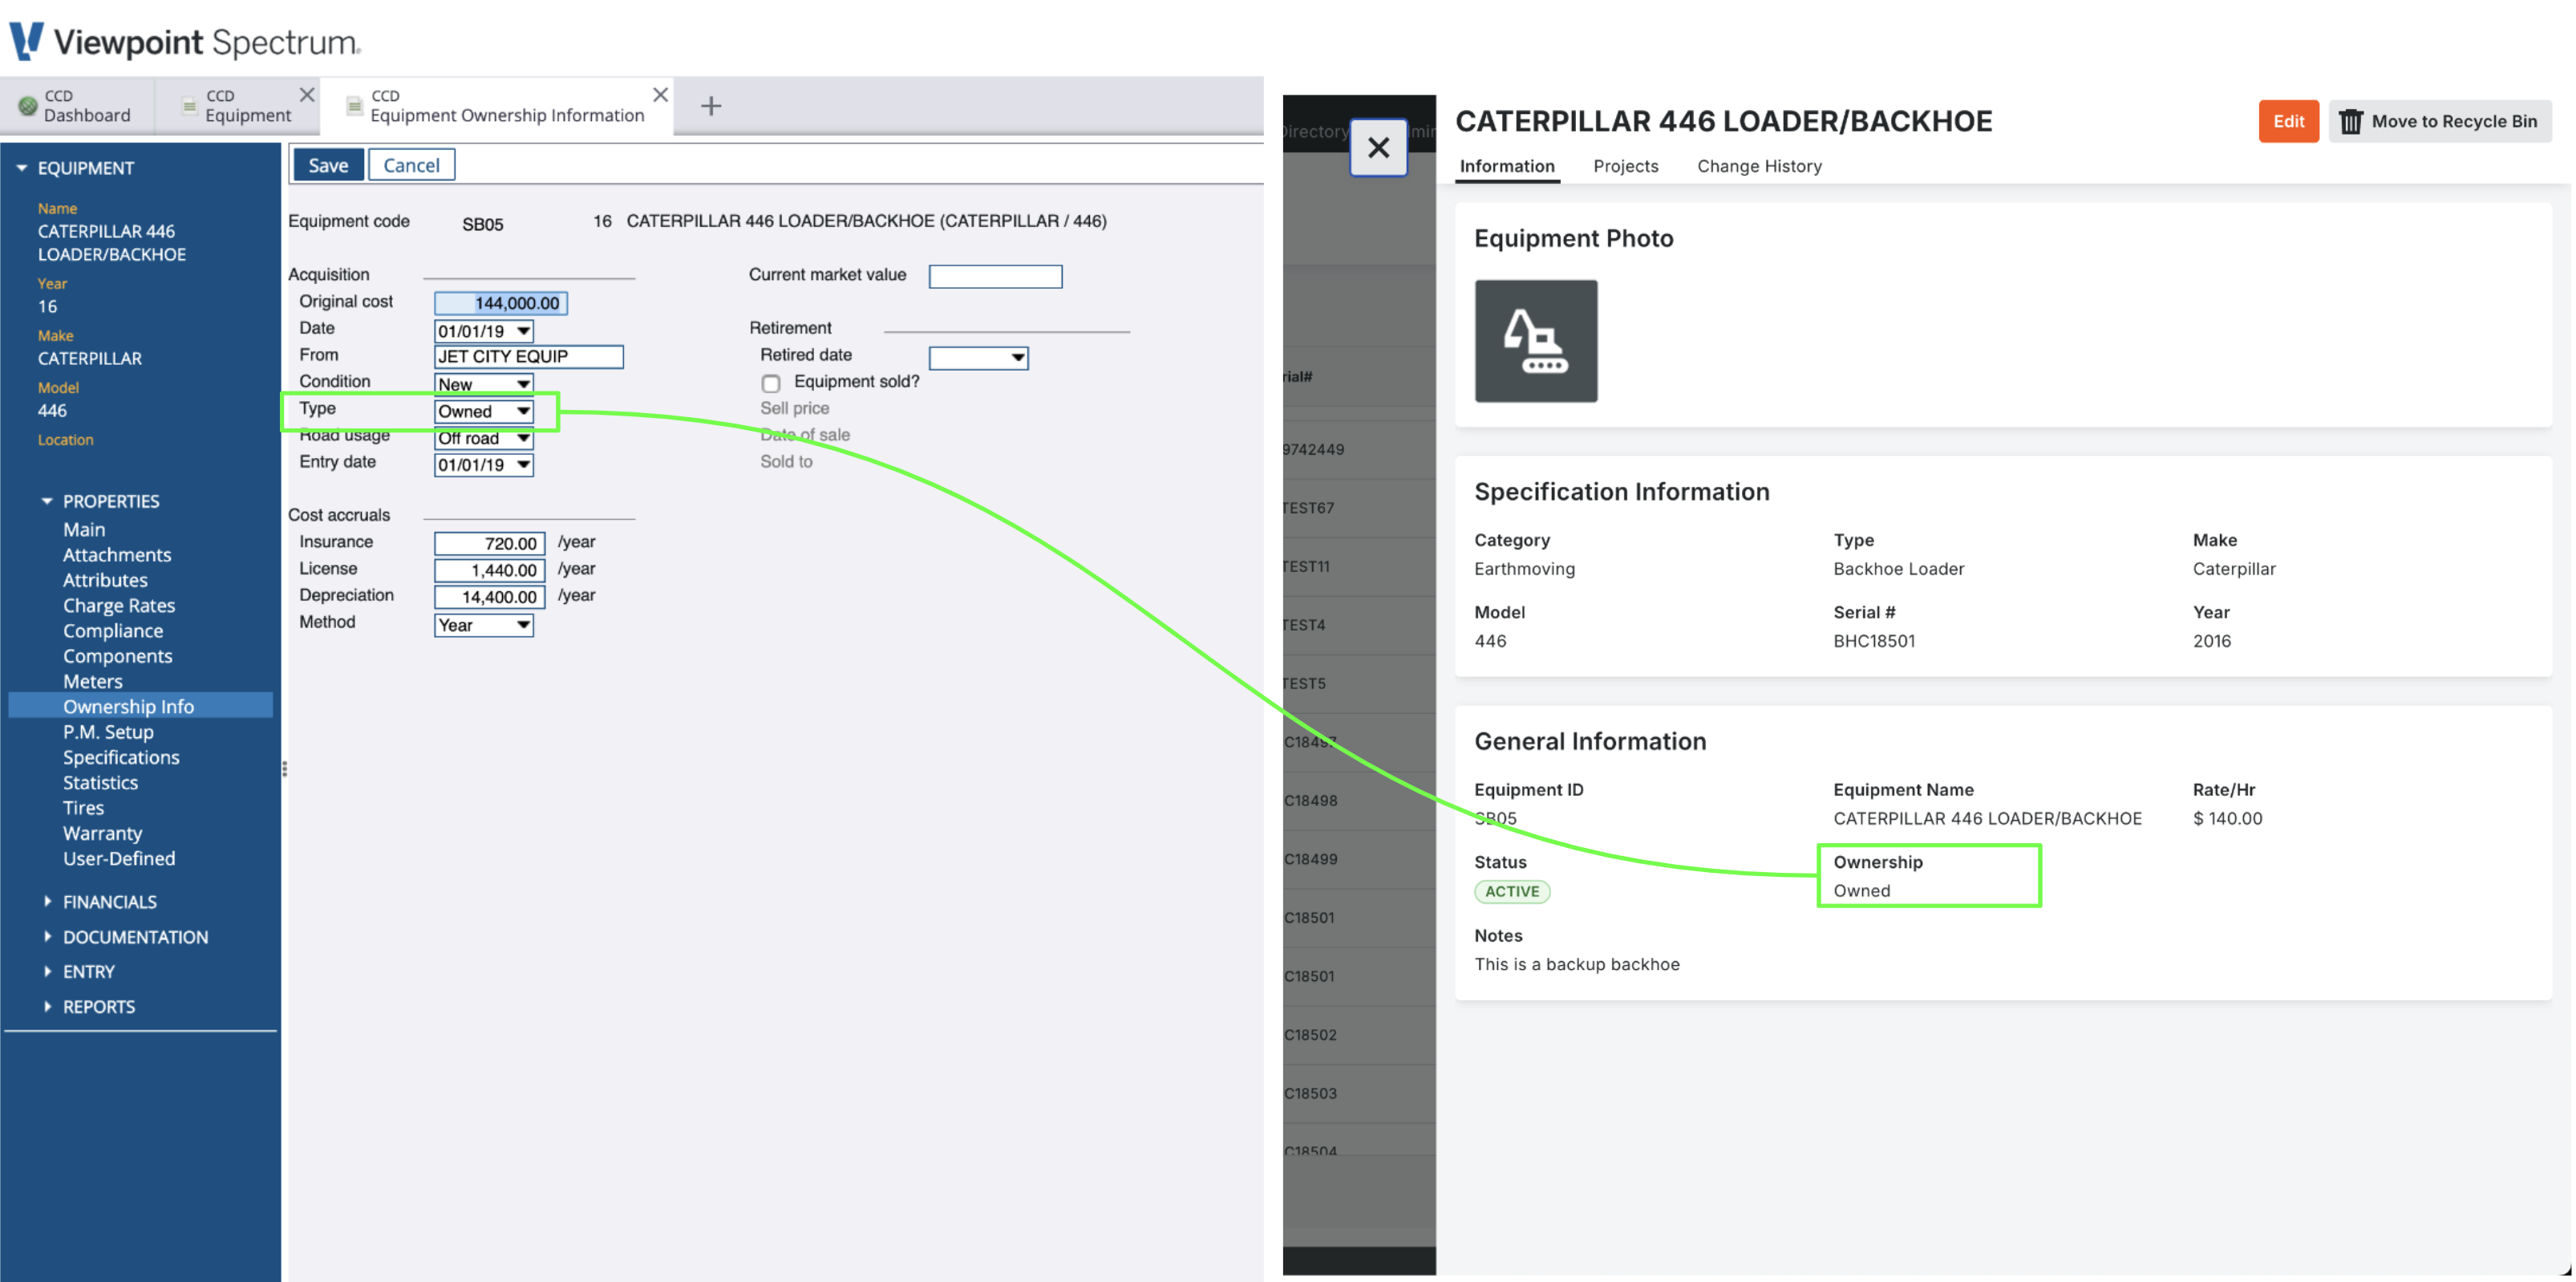Open Attributes in the Properties tree
This screenshot has height=1282, width=2576.
click(x=105, y=580)
